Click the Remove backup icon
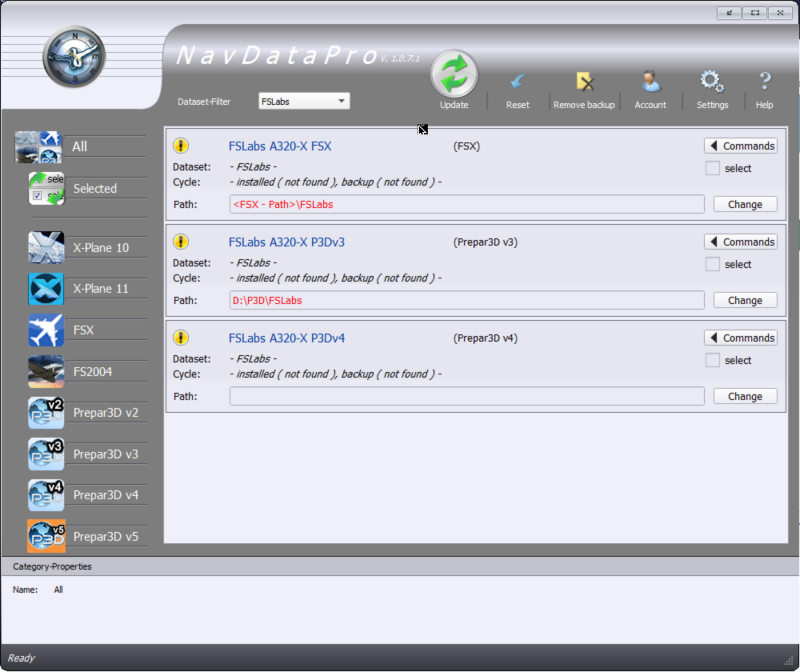The width and height of the screenshot is (800, 672). (x=584, y=81)
